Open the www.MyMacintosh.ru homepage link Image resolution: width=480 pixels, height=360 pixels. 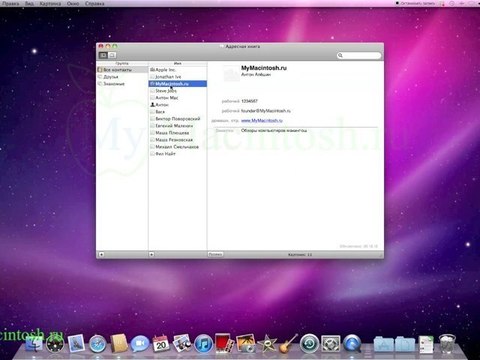(262, 120)
